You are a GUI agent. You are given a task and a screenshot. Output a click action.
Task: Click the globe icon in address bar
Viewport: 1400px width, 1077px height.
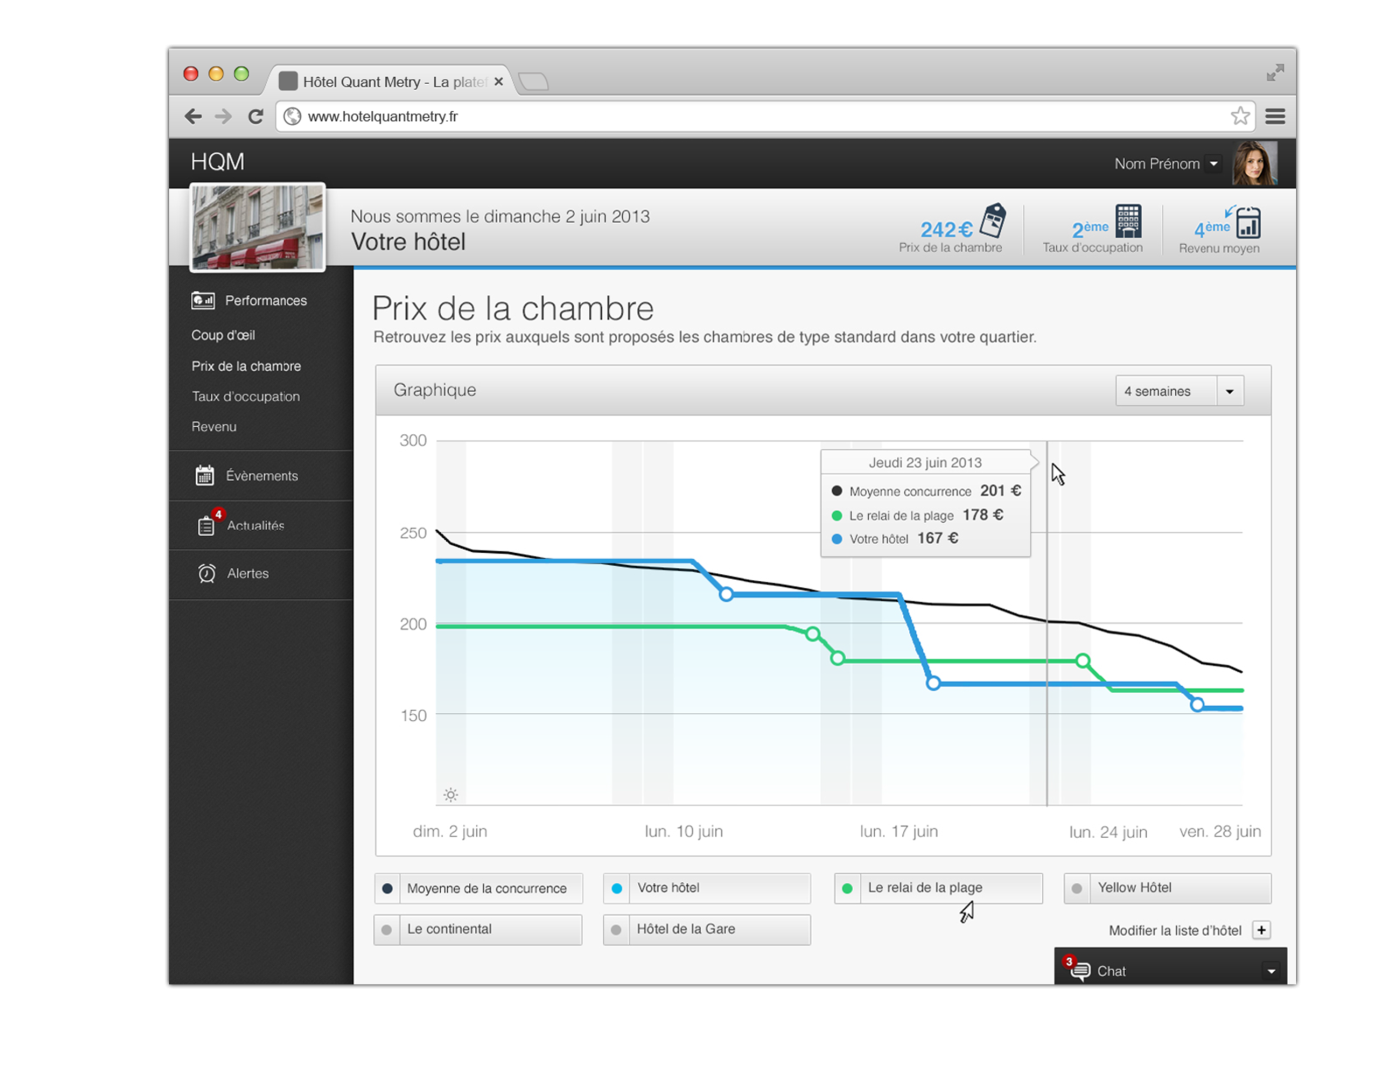tap(292, 116)
